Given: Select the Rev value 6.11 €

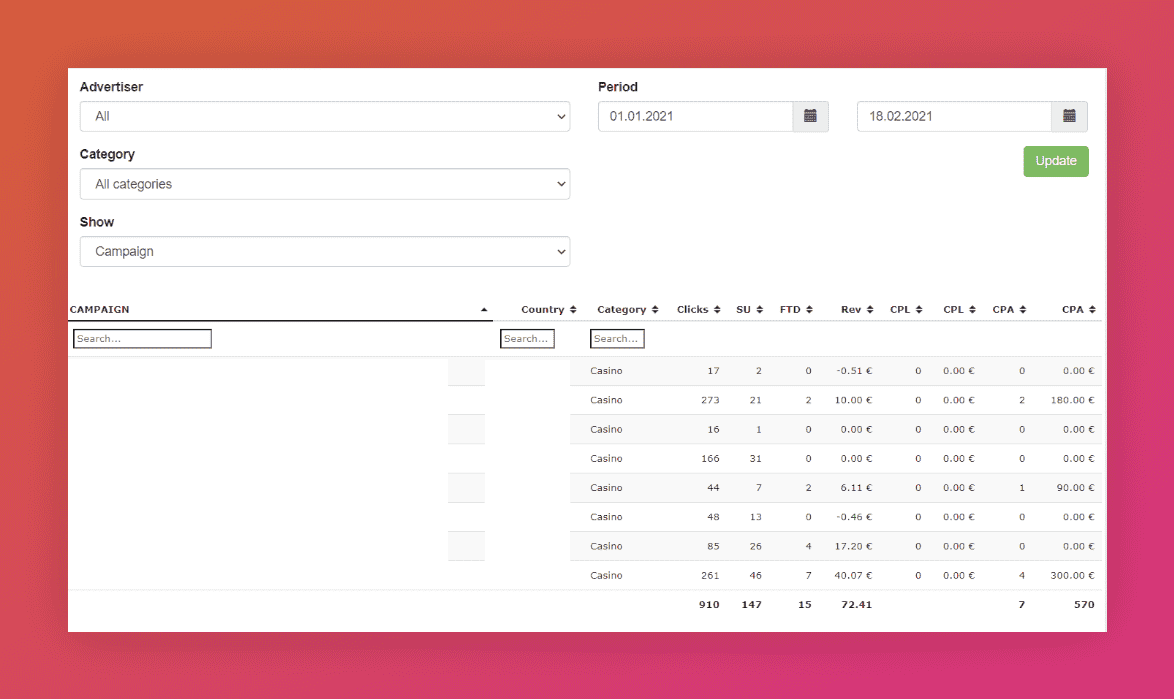Looking at the screenshot, I should click(x=857, y=488).
